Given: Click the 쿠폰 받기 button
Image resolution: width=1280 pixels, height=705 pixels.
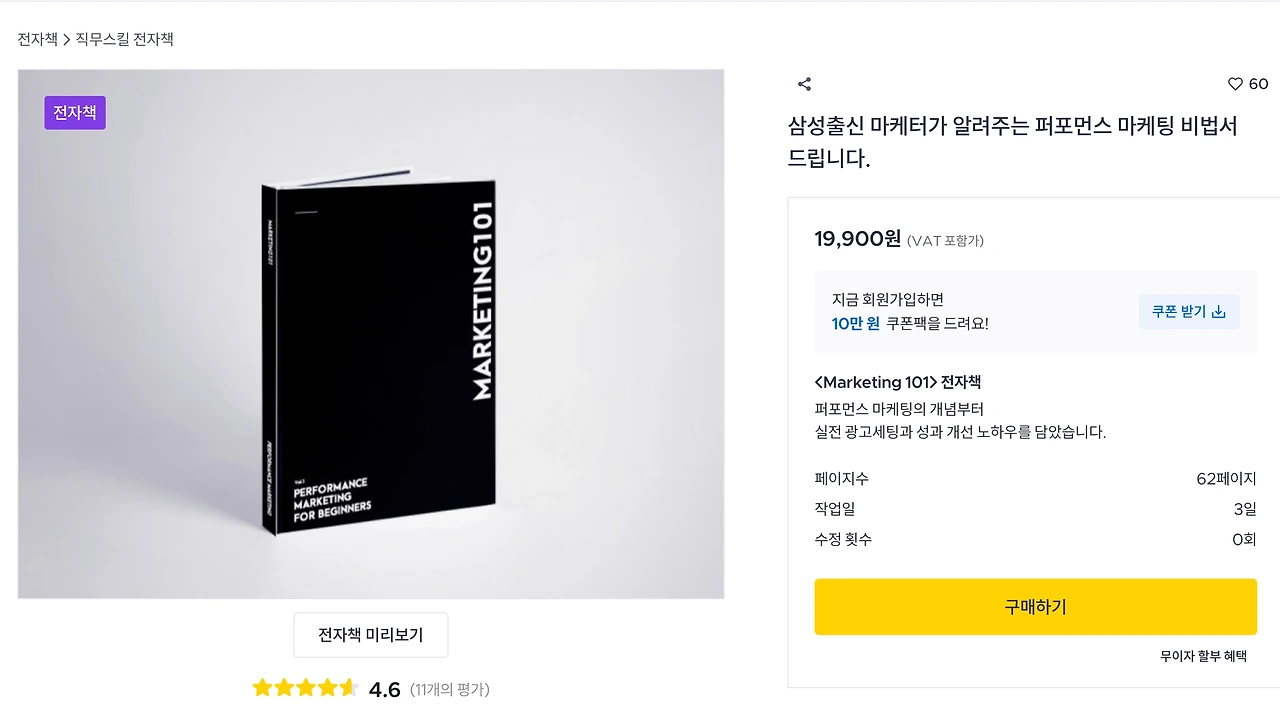Looking at the screenshot, I should [x=1189, y=312].
